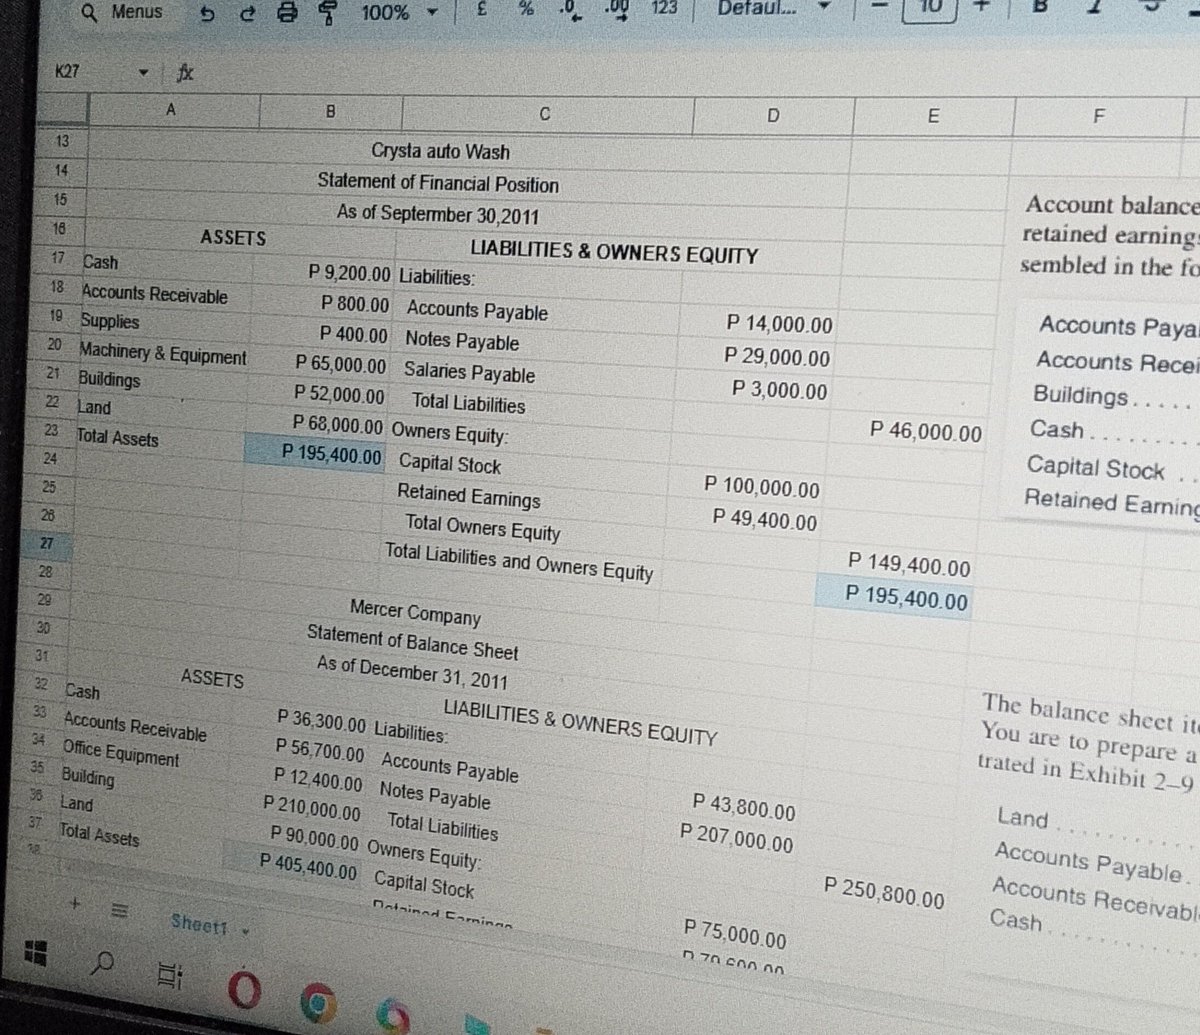
Task: Open the 123 more formats menu
Action: 664,7
